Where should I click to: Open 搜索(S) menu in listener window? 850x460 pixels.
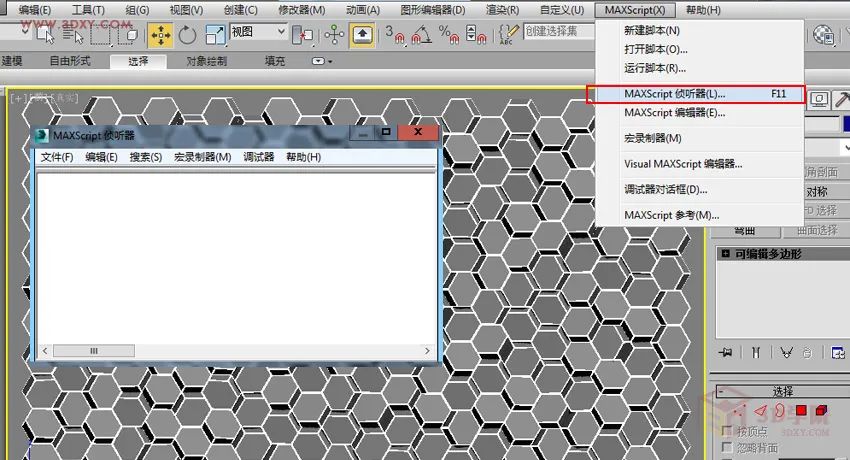click(x=146, y=157)
